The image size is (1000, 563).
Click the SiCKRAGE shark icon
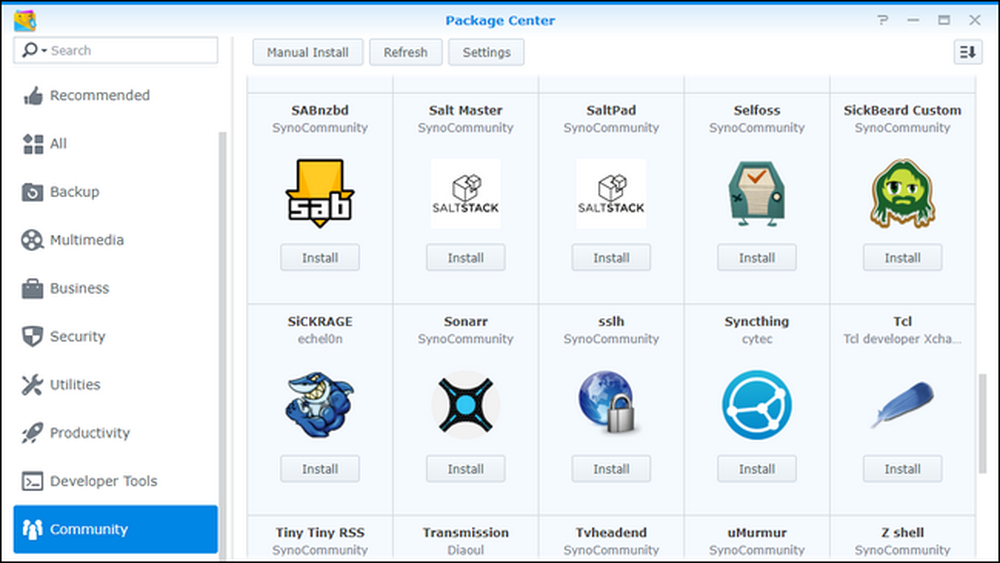tap(320, 404)
